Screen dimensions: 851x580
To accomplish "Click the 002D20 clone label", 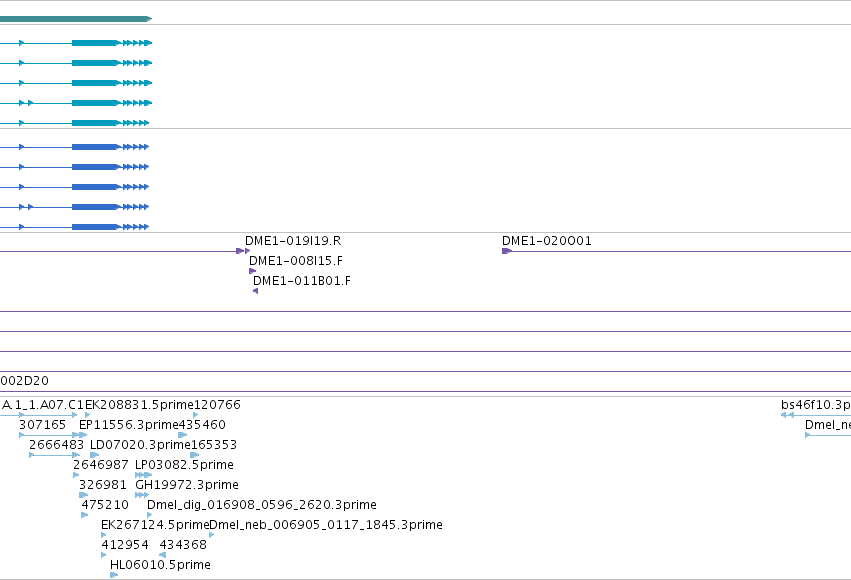I will (x=24, y=381).
